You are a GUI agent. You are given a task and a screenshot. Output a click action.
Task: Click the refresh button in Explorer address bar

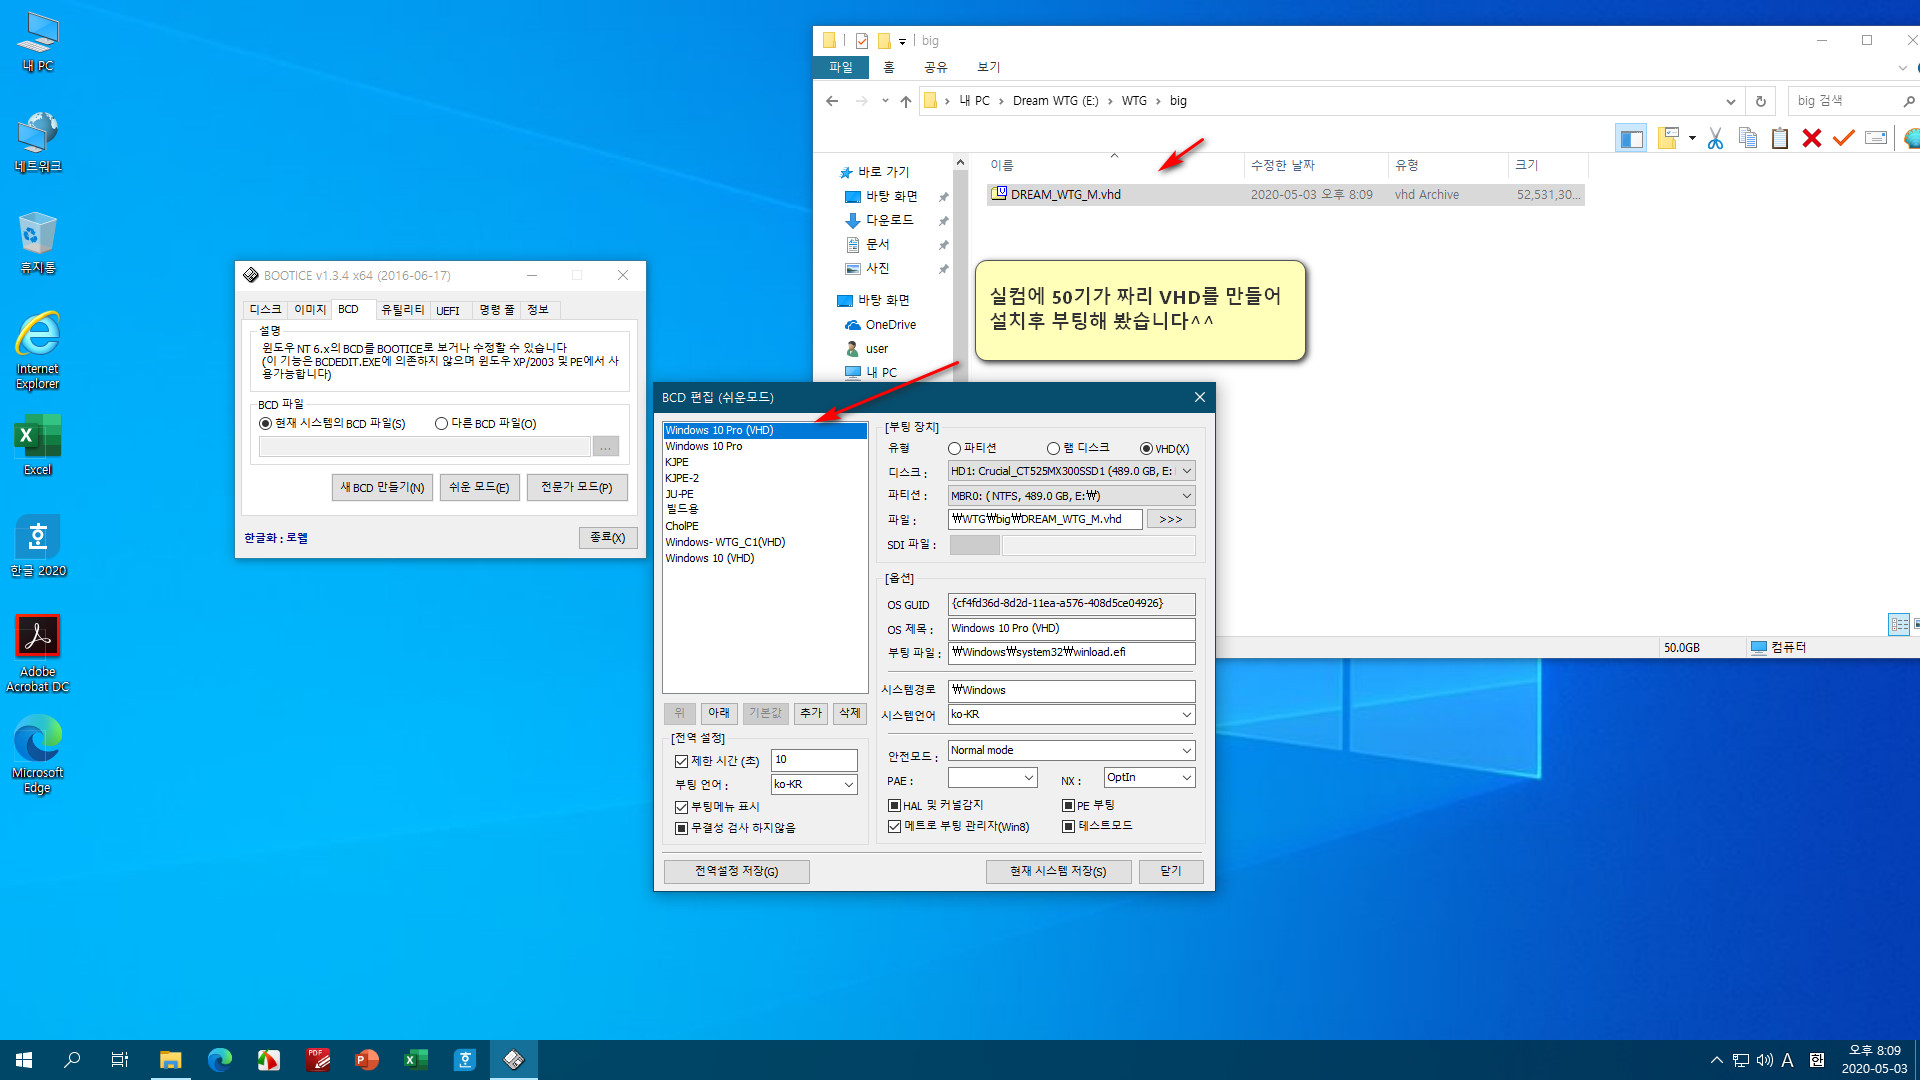pyautogui.click(x=1761, y=101)
